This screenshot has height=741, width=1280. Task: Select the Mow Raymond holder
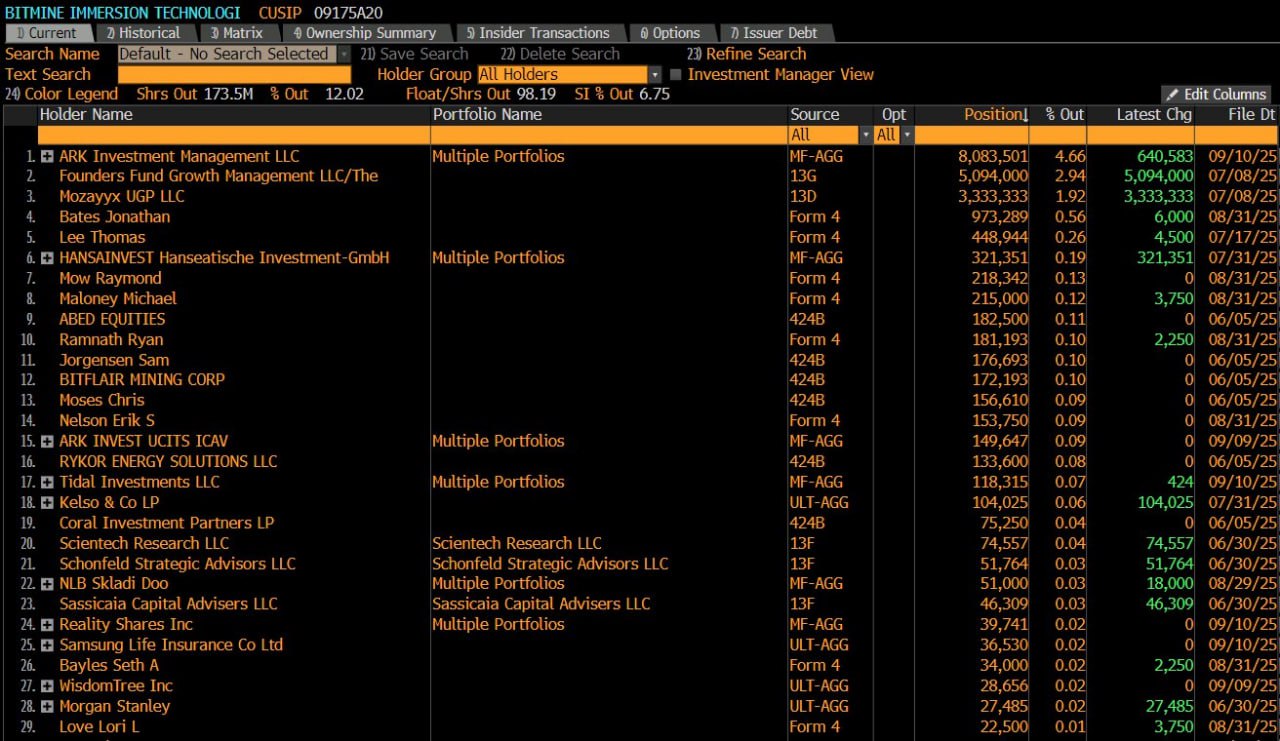[110, 278]
